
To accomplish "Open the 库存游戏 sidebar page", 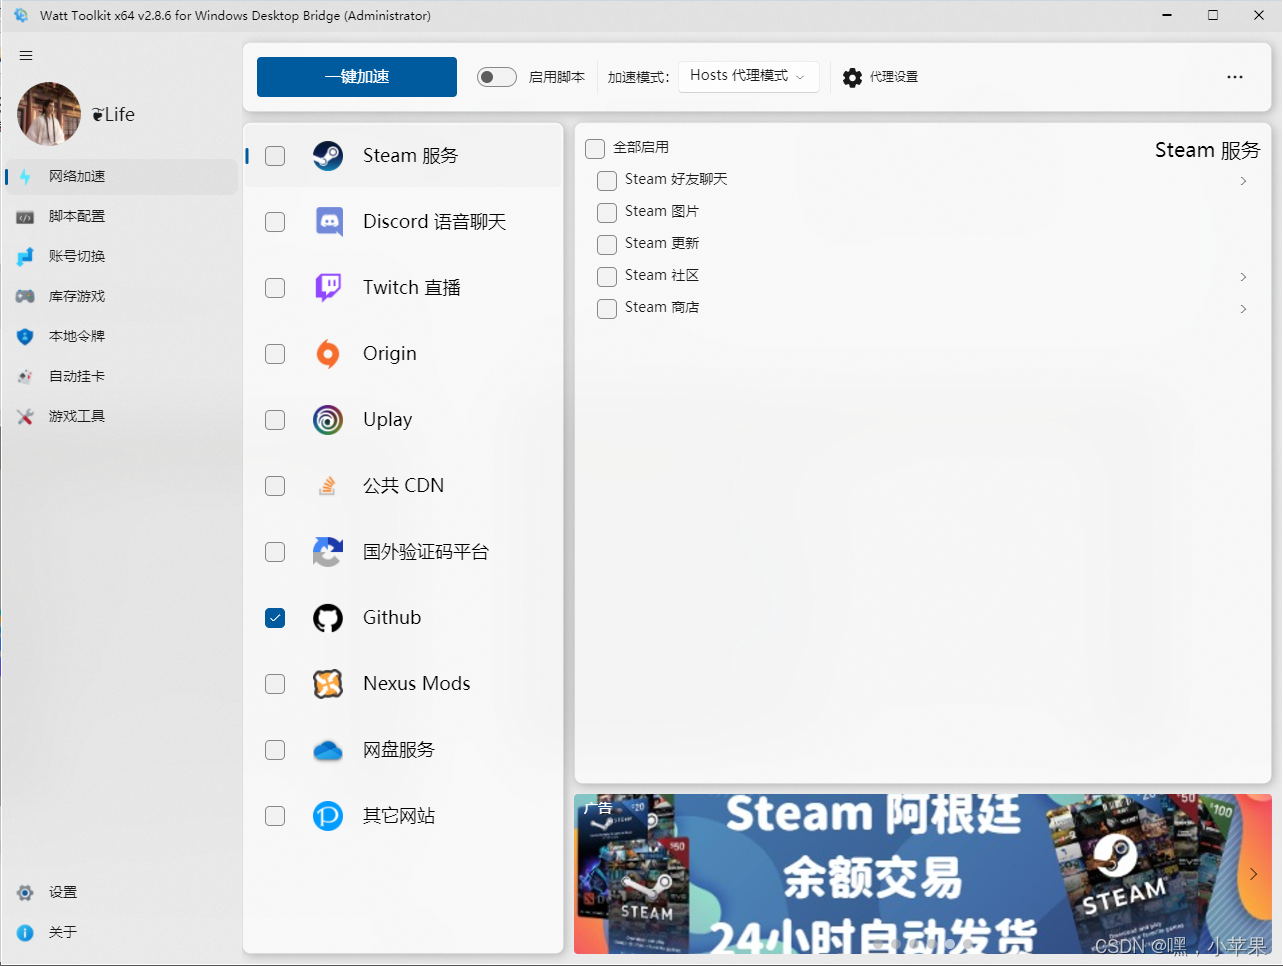I will point(121,297).
